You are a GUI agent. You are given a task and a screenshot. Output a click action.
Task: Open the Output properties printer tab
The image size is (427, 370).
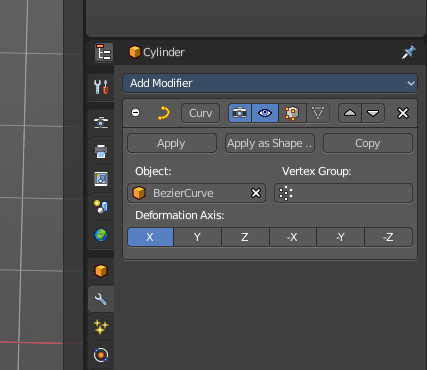pyautogui.click(x=101, y=151)
